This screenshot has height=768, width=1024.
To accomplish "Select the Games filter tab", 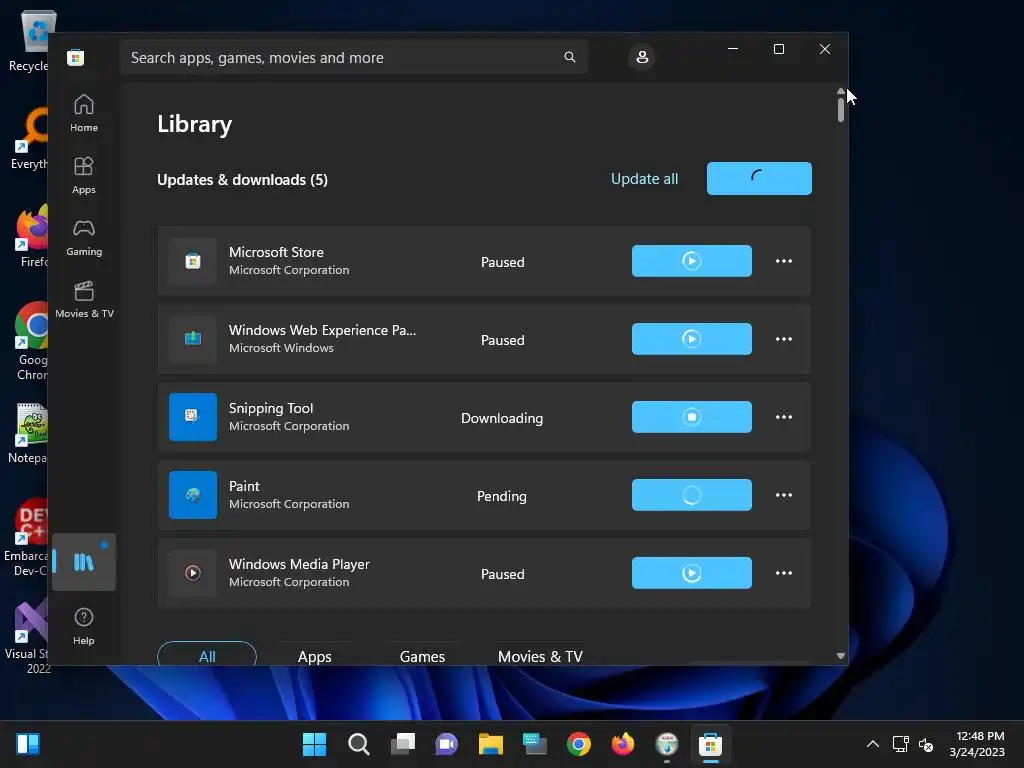I will pos(423,656).
